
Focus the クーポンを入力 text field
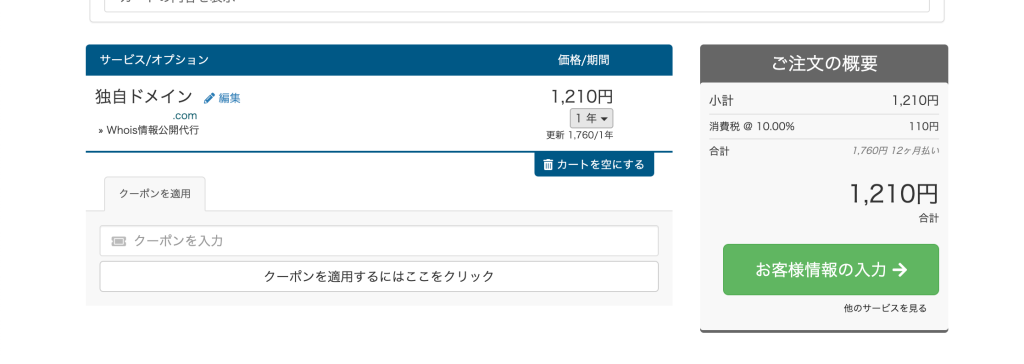tap(379, 241)
